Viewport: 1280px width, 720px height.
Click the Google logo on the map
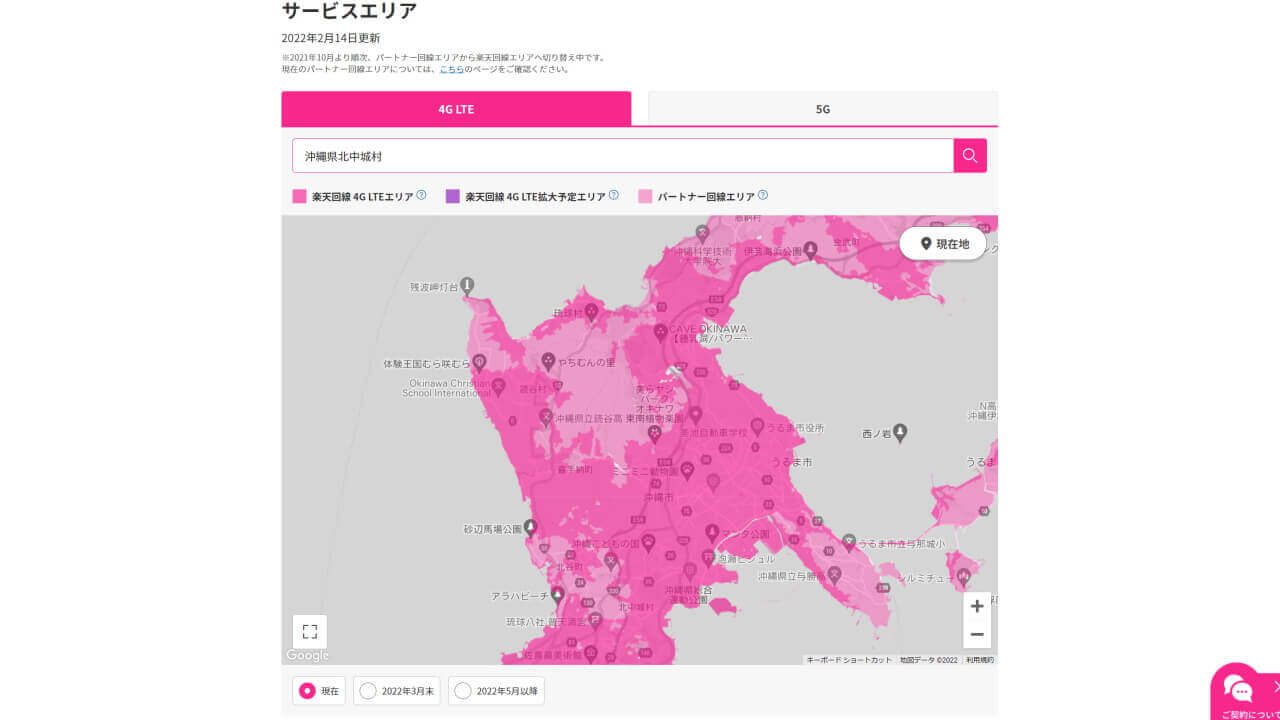pyautogui.click(x=306, y=655)
